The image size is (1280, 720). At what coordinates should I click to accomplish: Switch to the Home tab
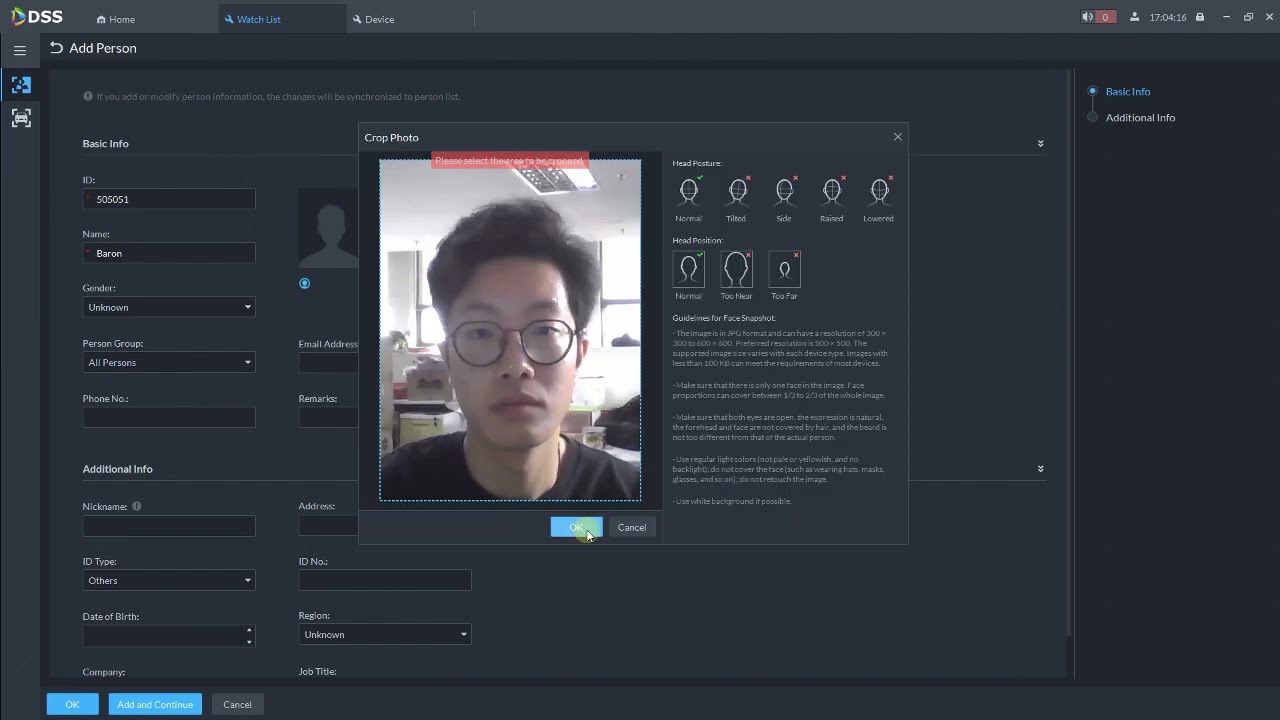pos(116,19)
